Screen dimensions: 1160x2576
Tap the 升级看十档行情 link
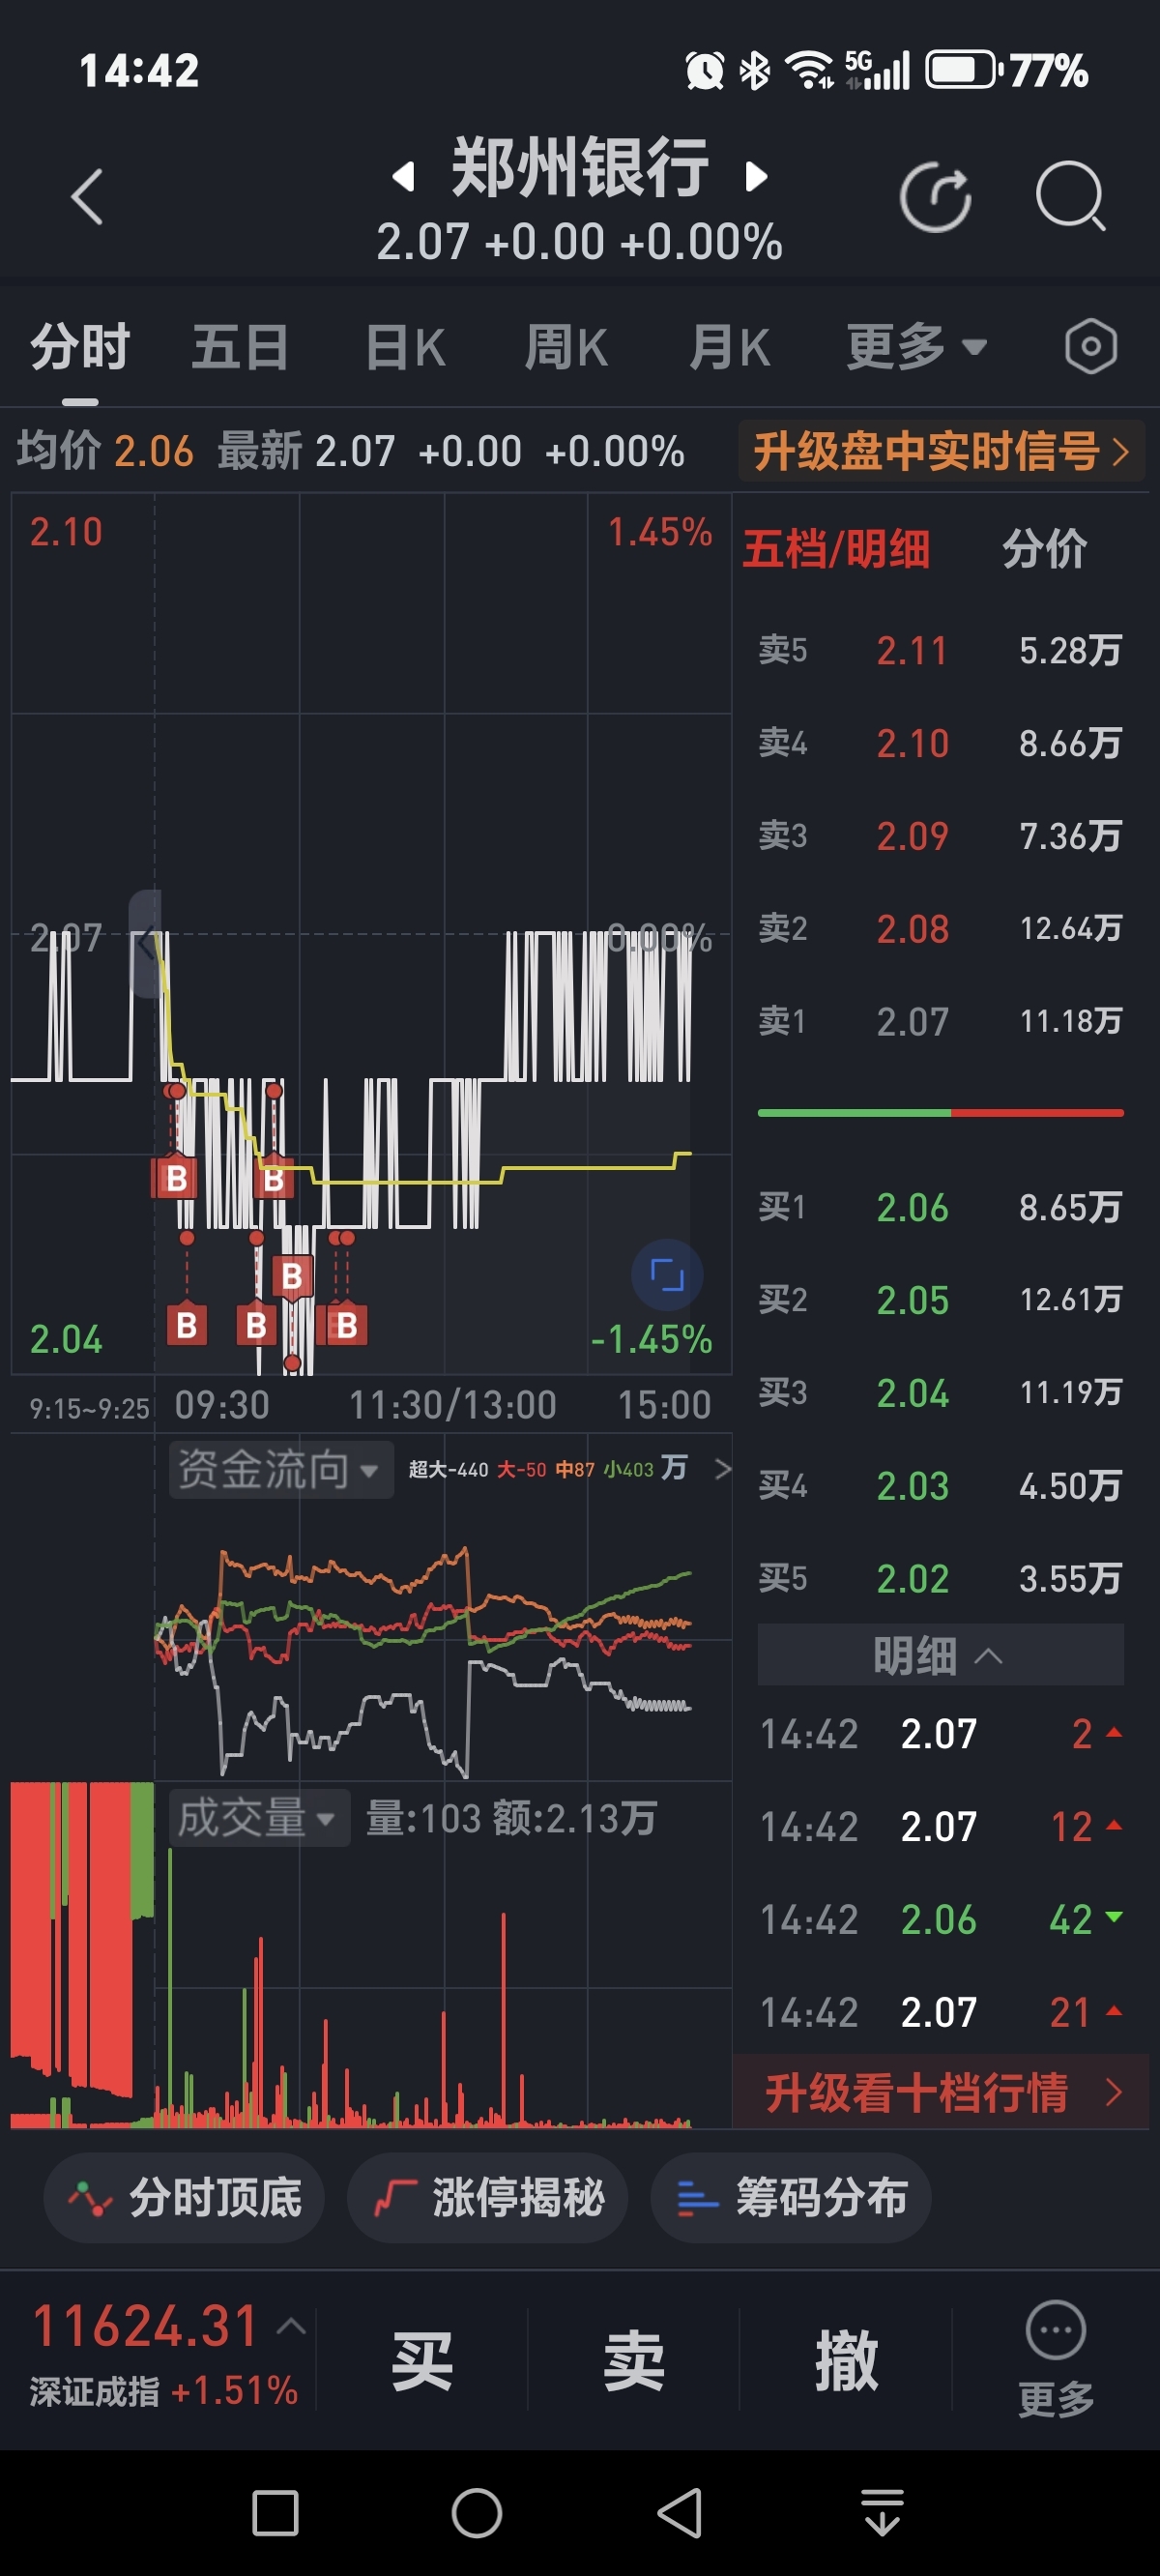tap(941, 2091)
